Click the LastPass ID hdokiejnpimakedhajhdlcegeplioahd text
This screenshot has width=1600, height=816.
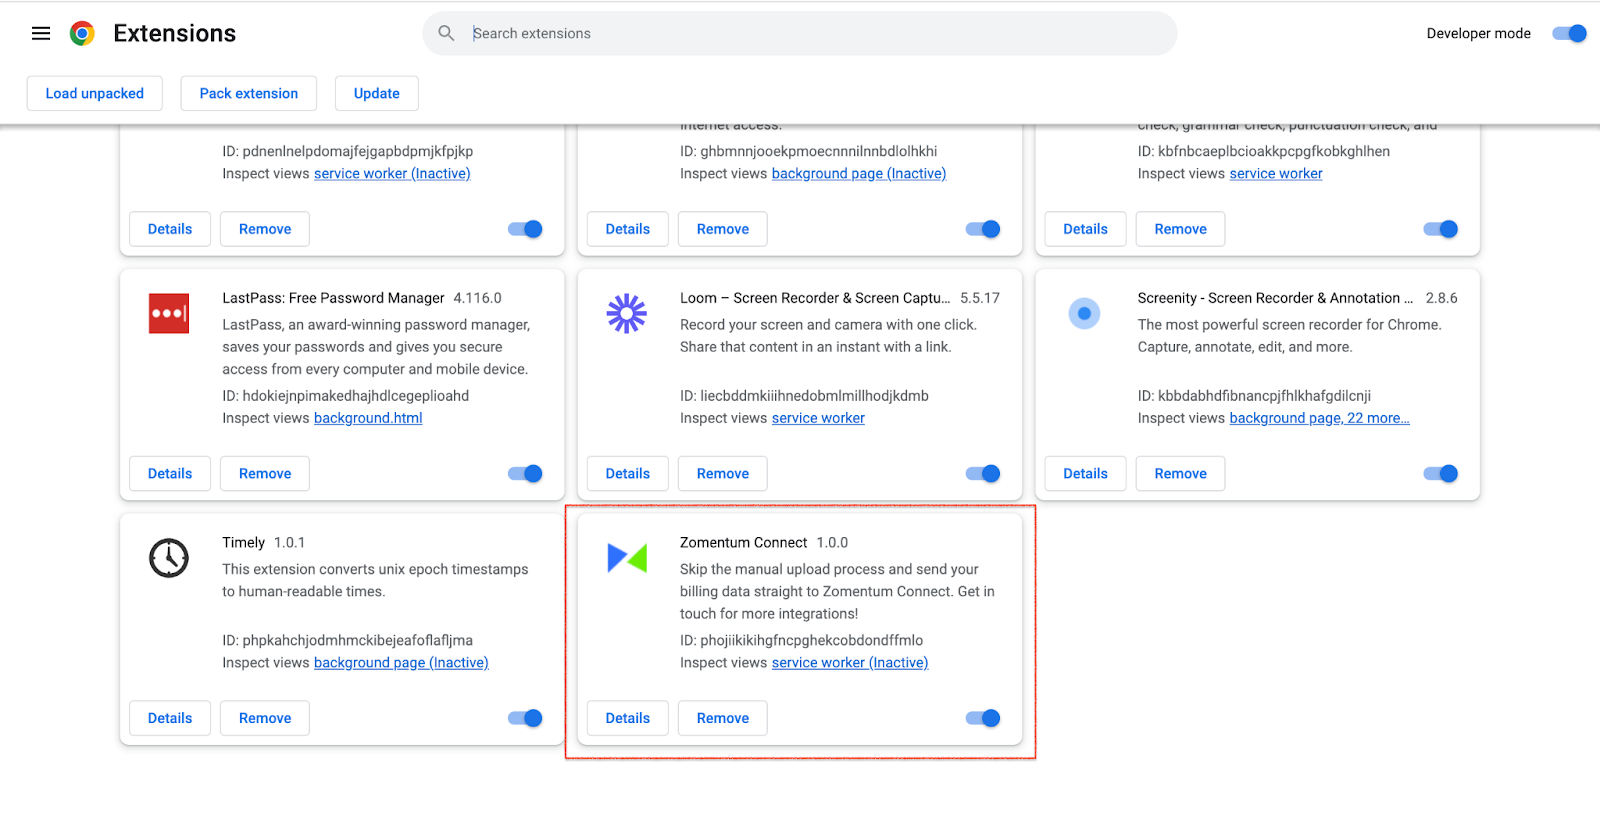(345, 396)
